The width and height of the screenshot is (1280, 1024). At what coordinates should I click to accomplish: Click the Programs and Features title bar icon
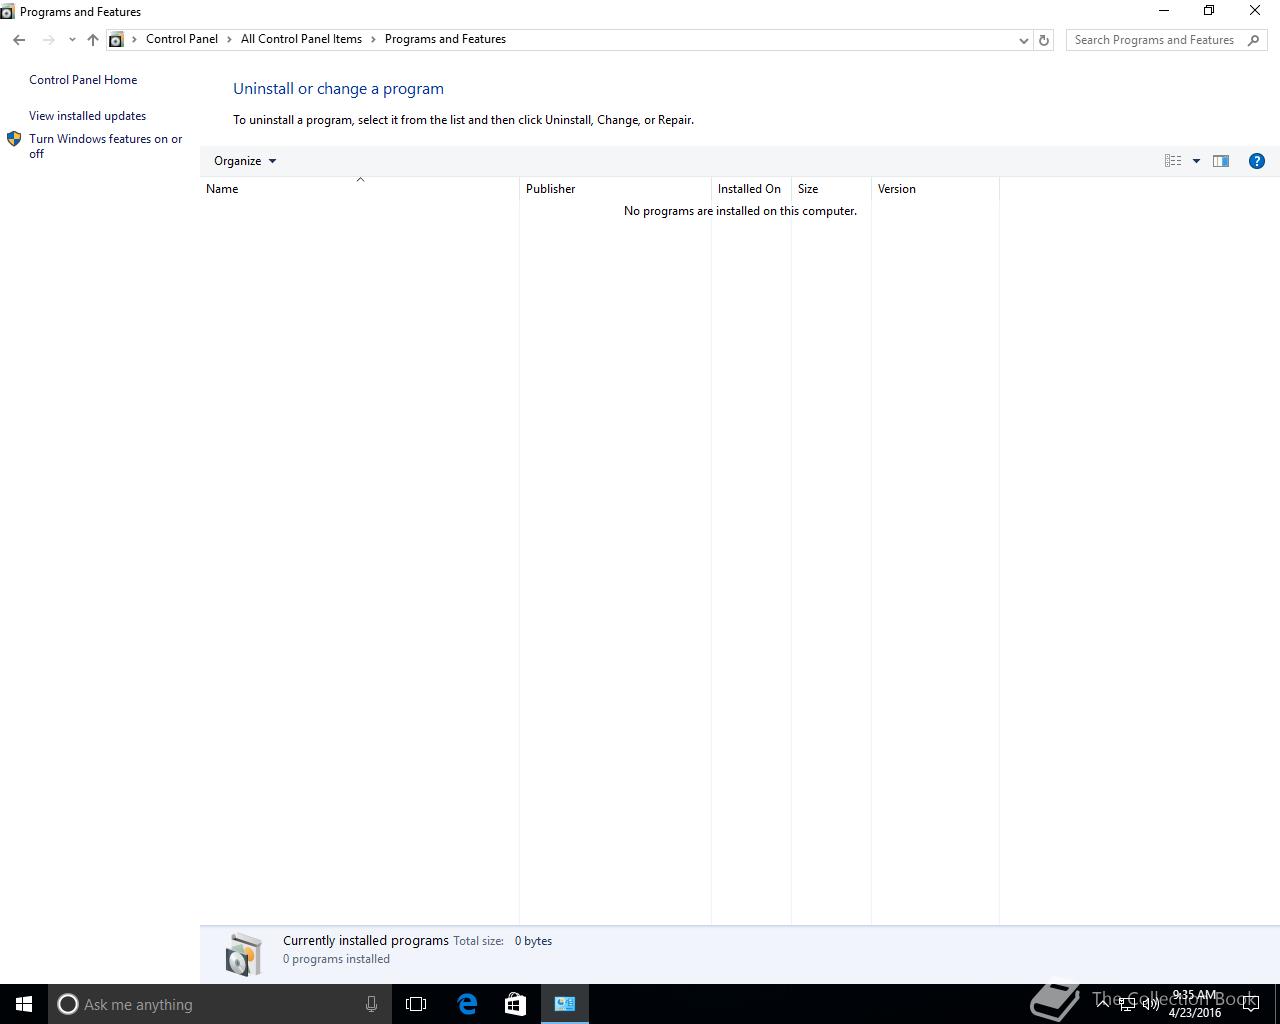pos(8,12)
